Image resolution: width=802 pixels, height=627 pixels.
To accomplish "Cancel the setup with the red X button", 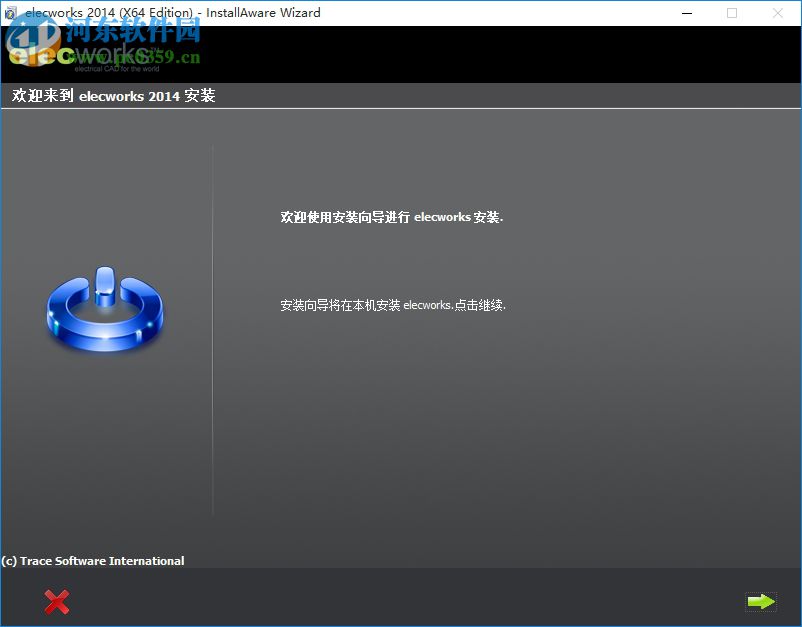I will coord(56,602).
